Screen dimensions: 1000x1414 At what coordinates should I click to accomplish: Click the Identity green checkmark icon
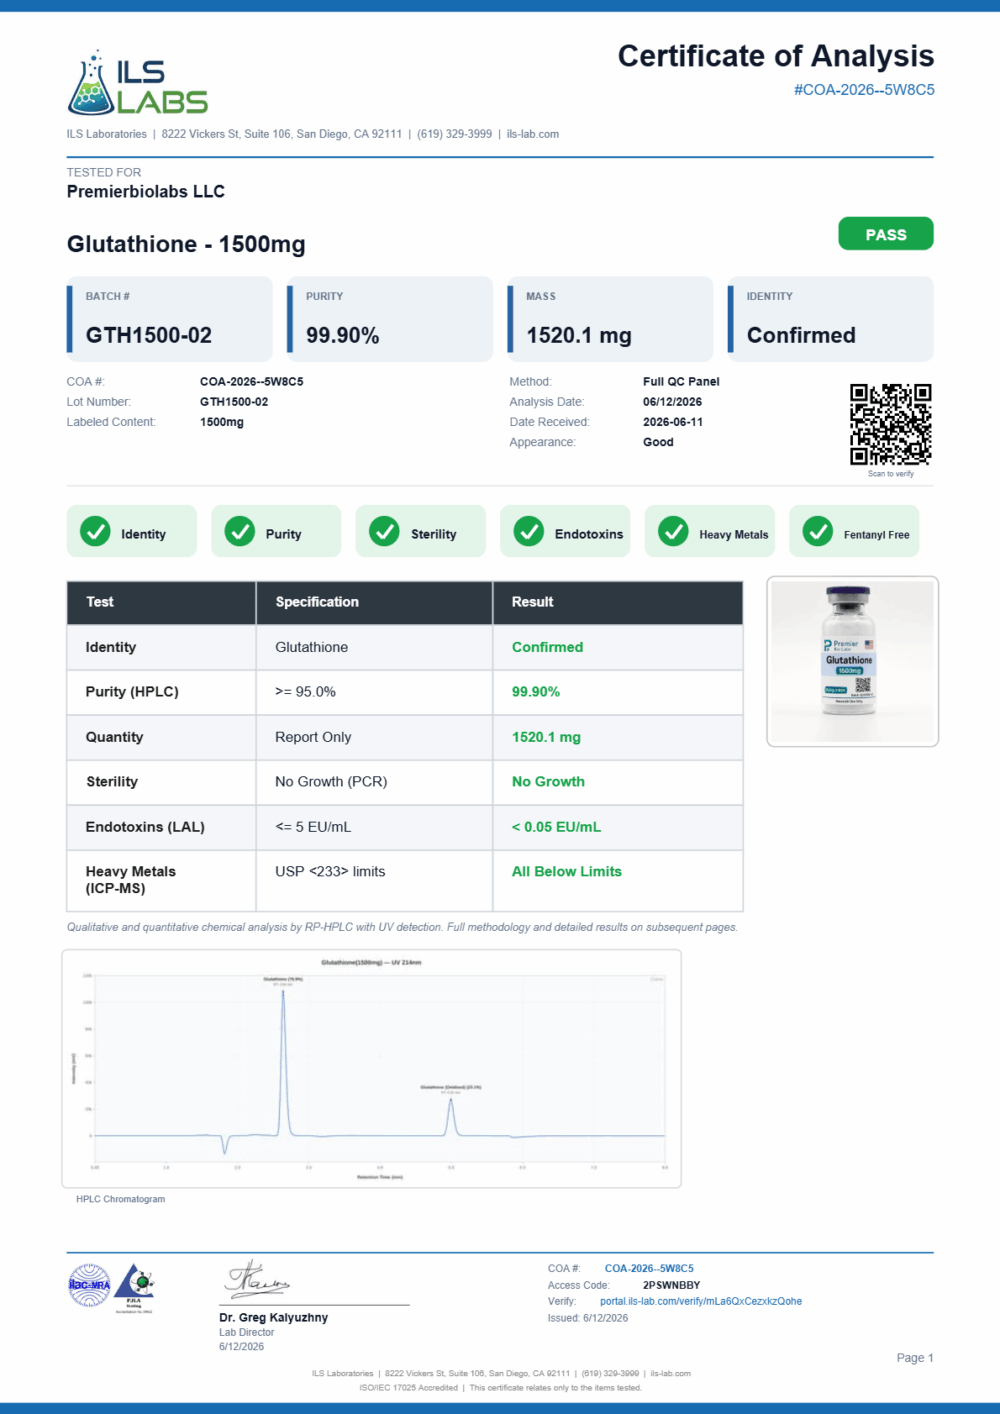coord(95,531)
